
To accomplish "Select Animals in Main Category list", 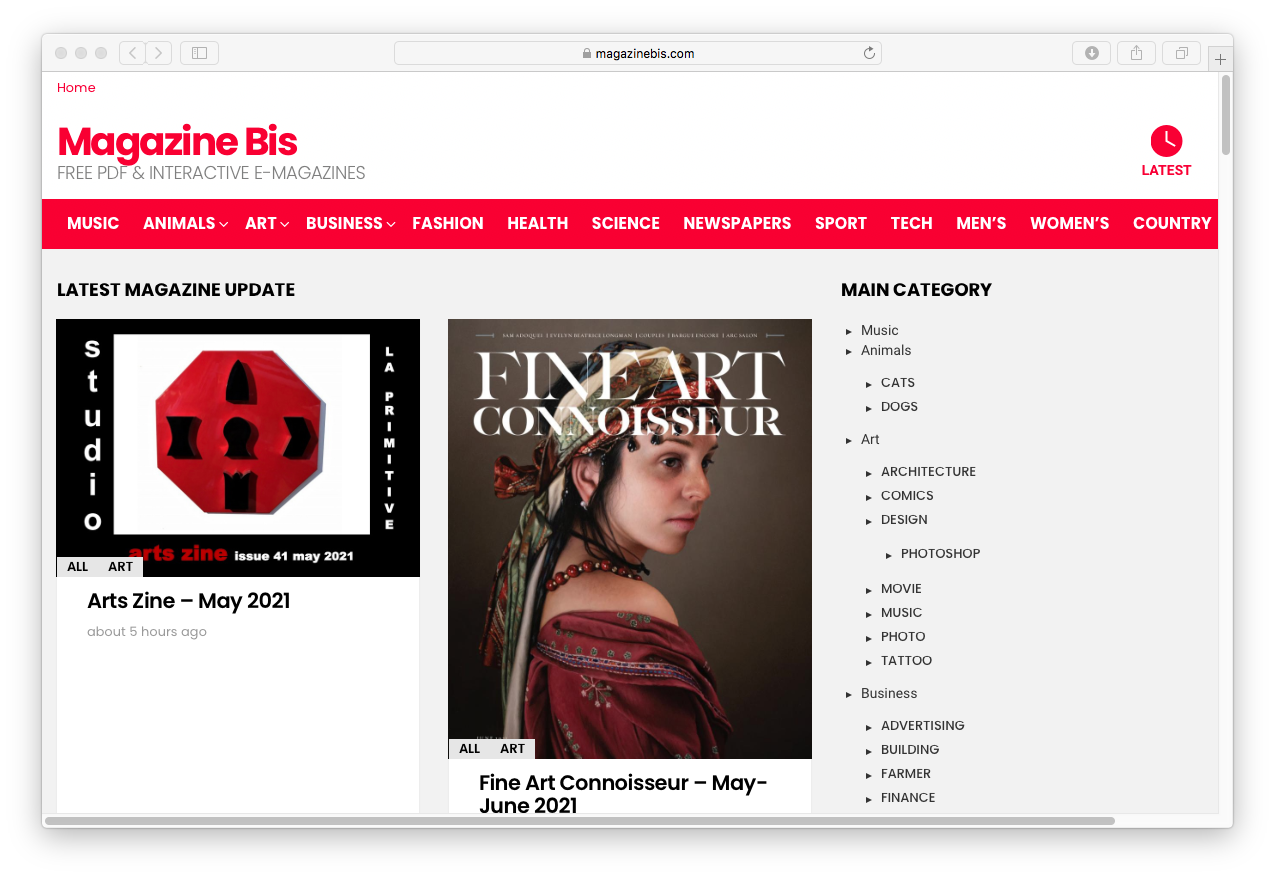I will coord(886,350).
